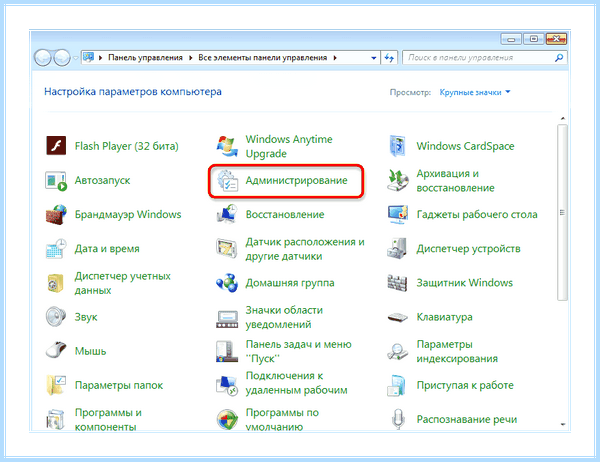This screenshot has height=462, width=600.
Task: Open the Windows CardSpace link
Action: pos(465,146)
